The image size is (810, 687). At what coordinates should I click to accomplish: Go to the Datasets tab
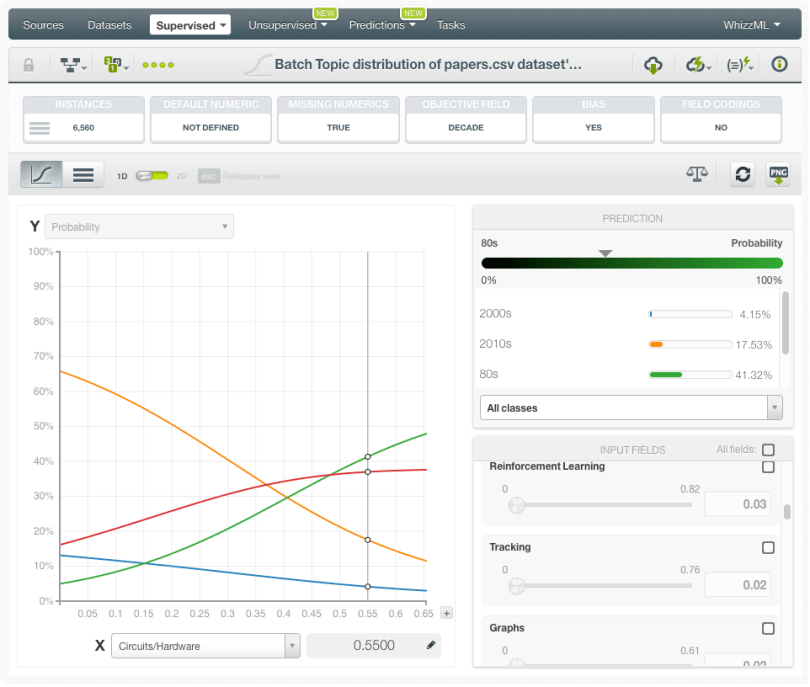[x=109, y=25]
